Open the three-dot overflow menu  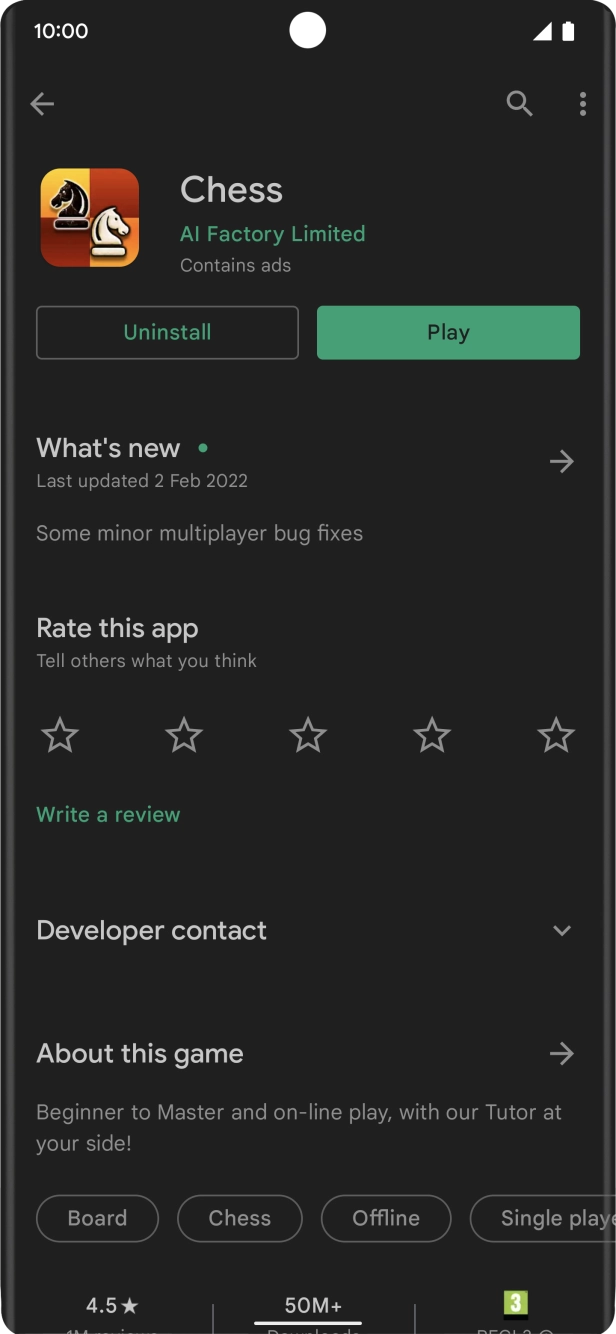582,104
